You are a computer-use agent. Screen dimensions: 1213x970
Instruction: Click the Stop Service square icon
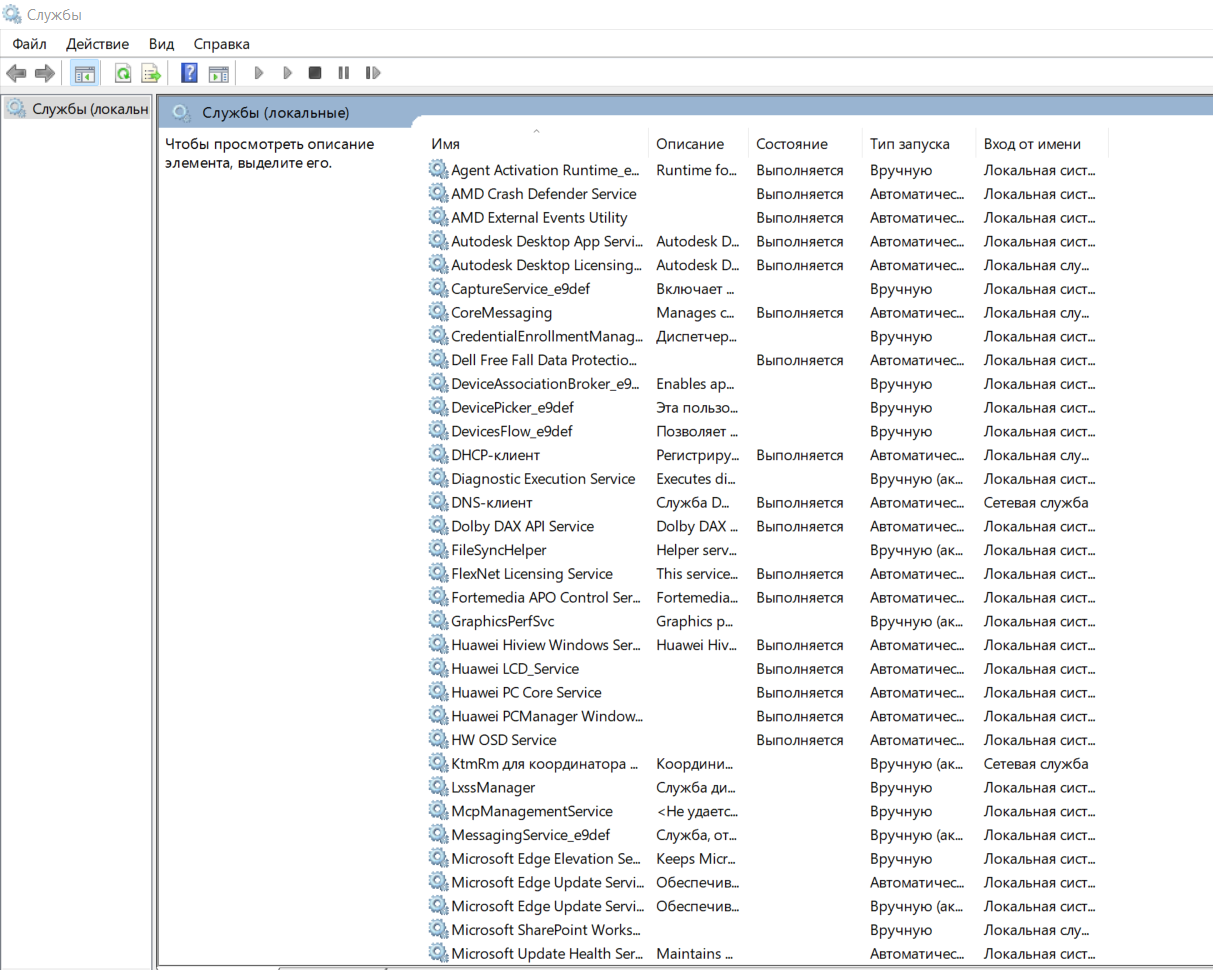[315, 73]
